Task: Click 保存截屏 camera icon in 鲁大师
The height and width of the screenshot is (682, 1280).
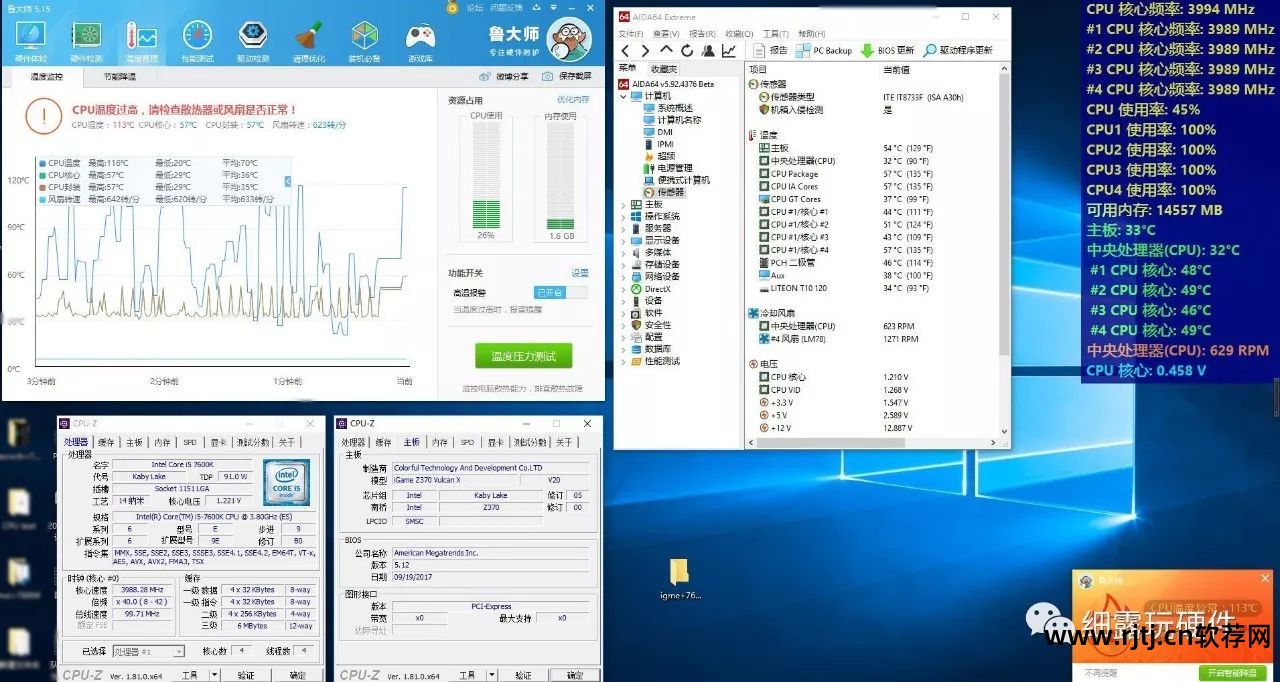Action: coord(547,76)
